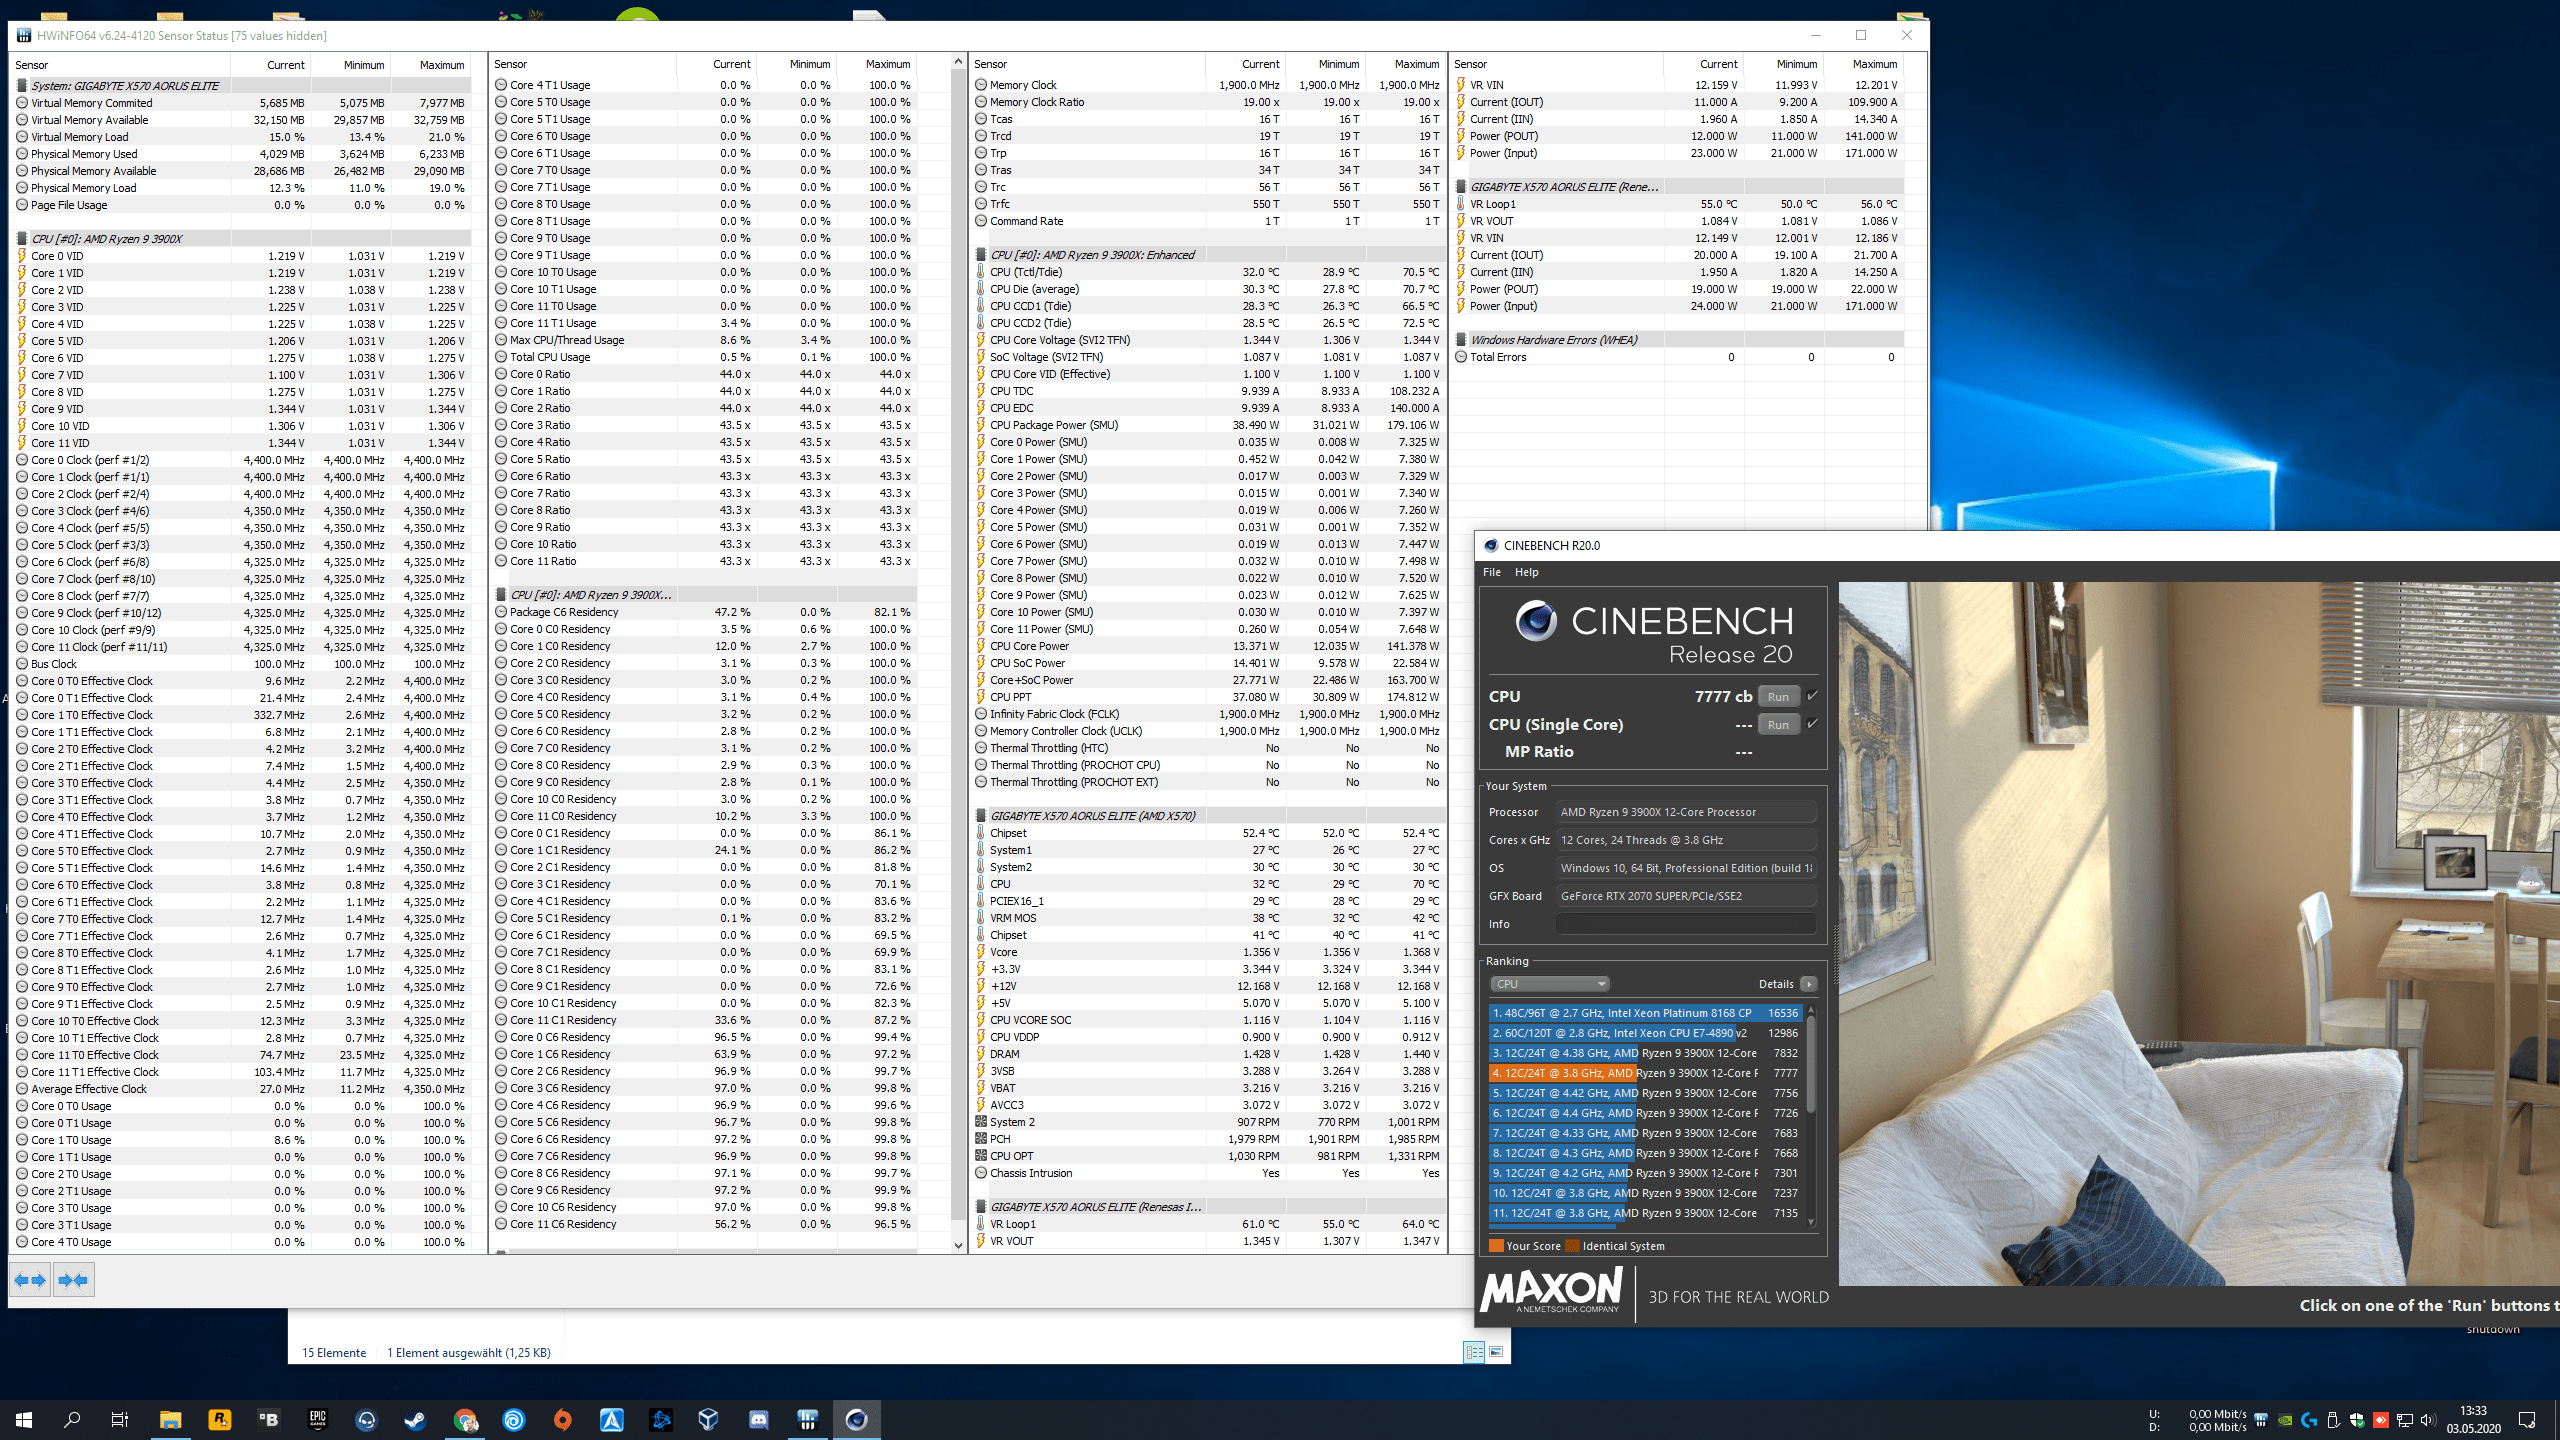The width and height of the screenshot is (2560, 1440).
Task: Open the Cinebench File menu
Action: (1491, 572)
